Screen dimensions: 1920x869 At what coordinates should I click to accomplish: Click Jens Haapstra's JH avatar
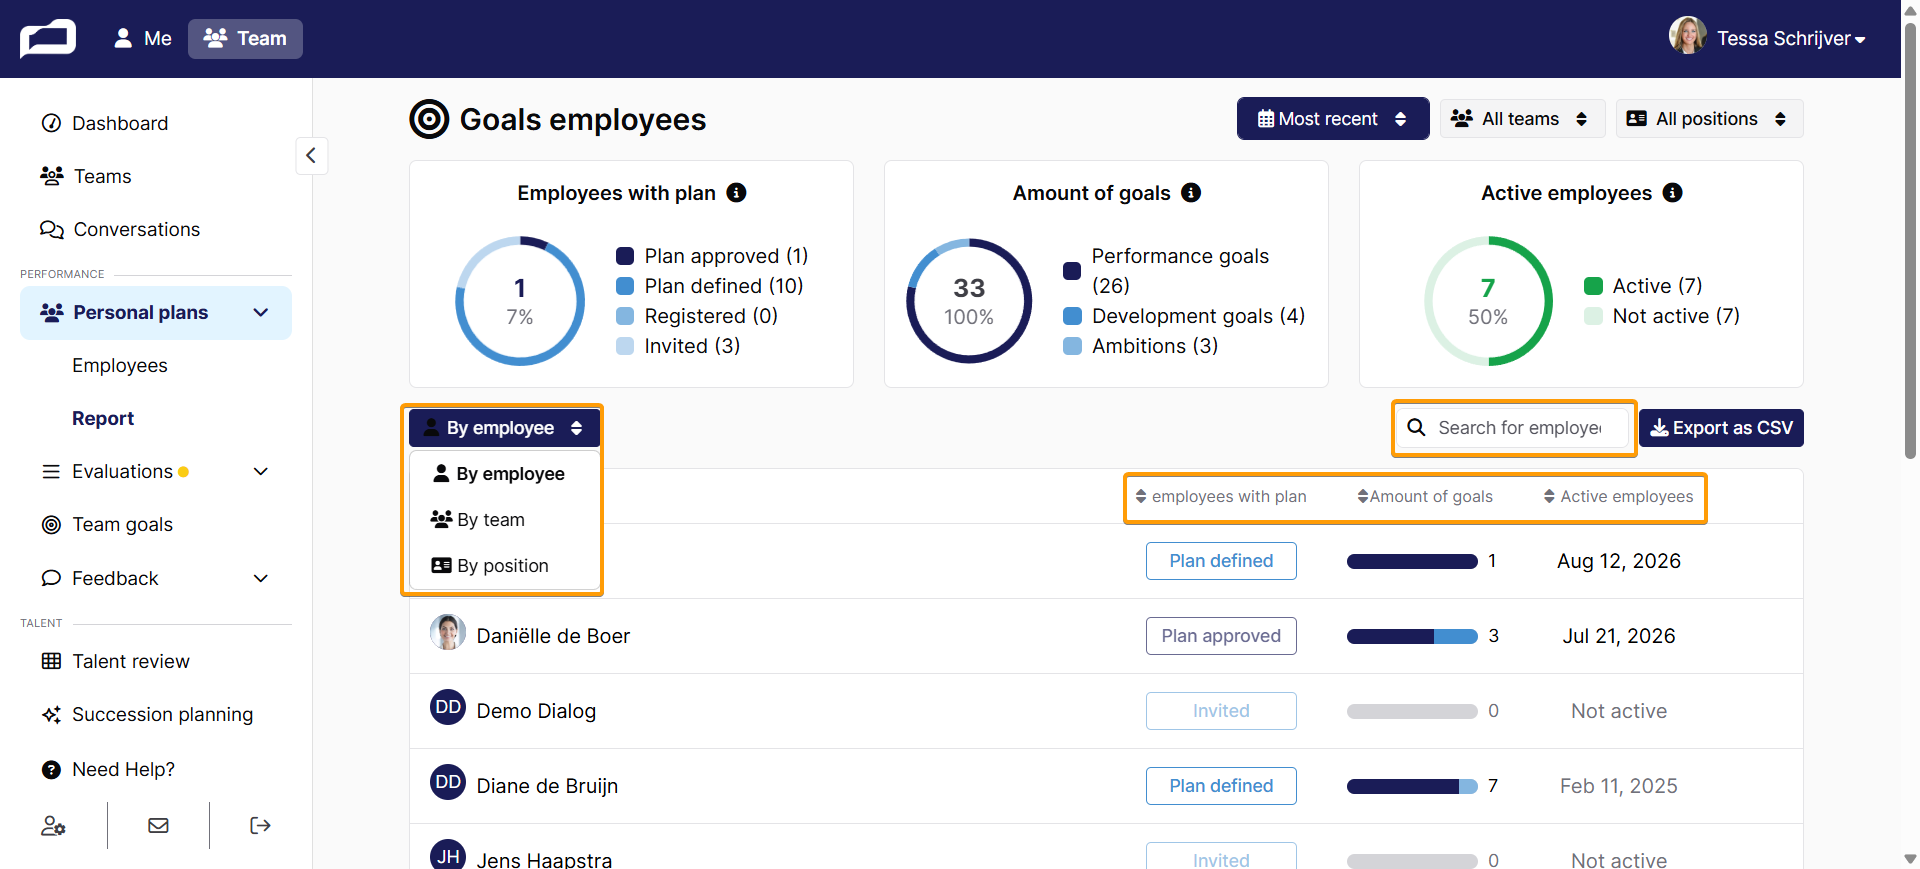click(x=448, y=856)
